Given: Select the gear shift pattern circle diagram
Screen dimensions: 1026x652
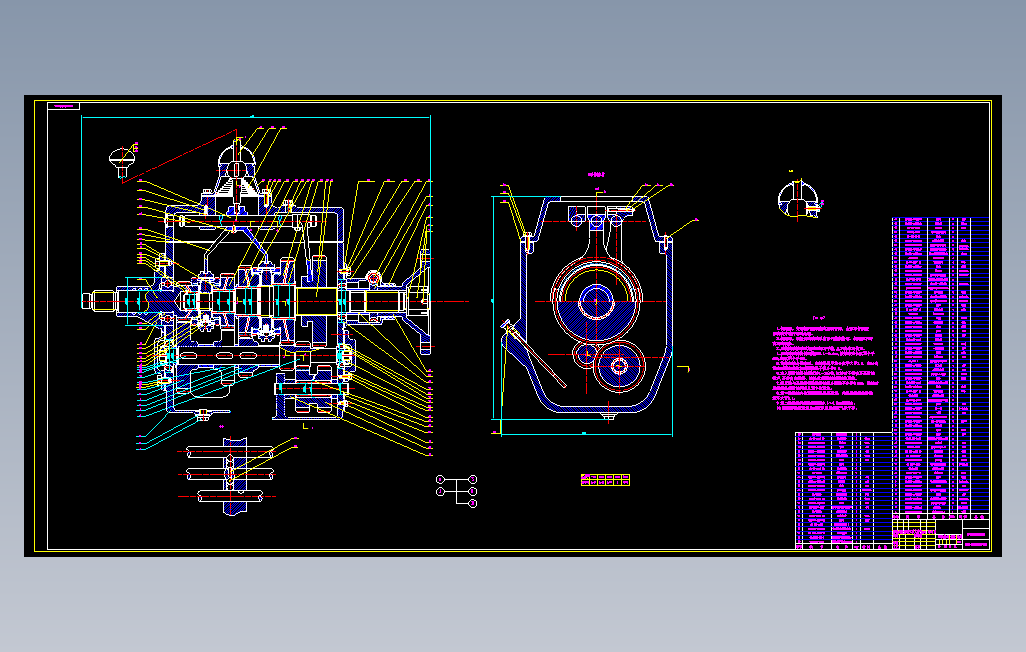Looking at the screenshot, I should (457, 491).
